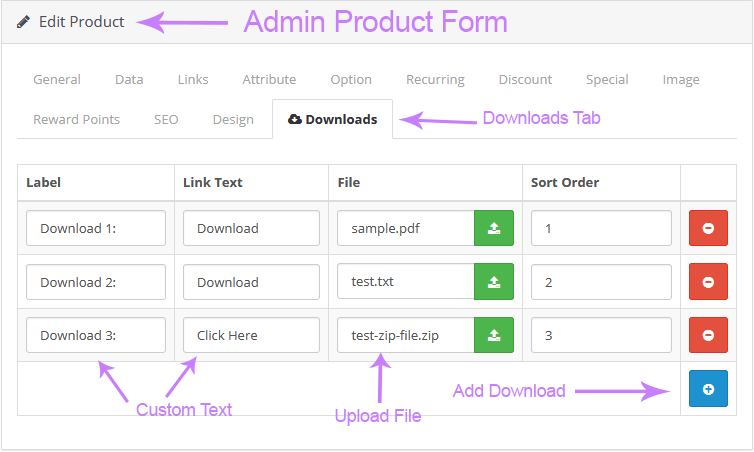This screenshot has width=754, height=452.
Task: Edit sort order field showing 3
Action: (x=601, y=335)
